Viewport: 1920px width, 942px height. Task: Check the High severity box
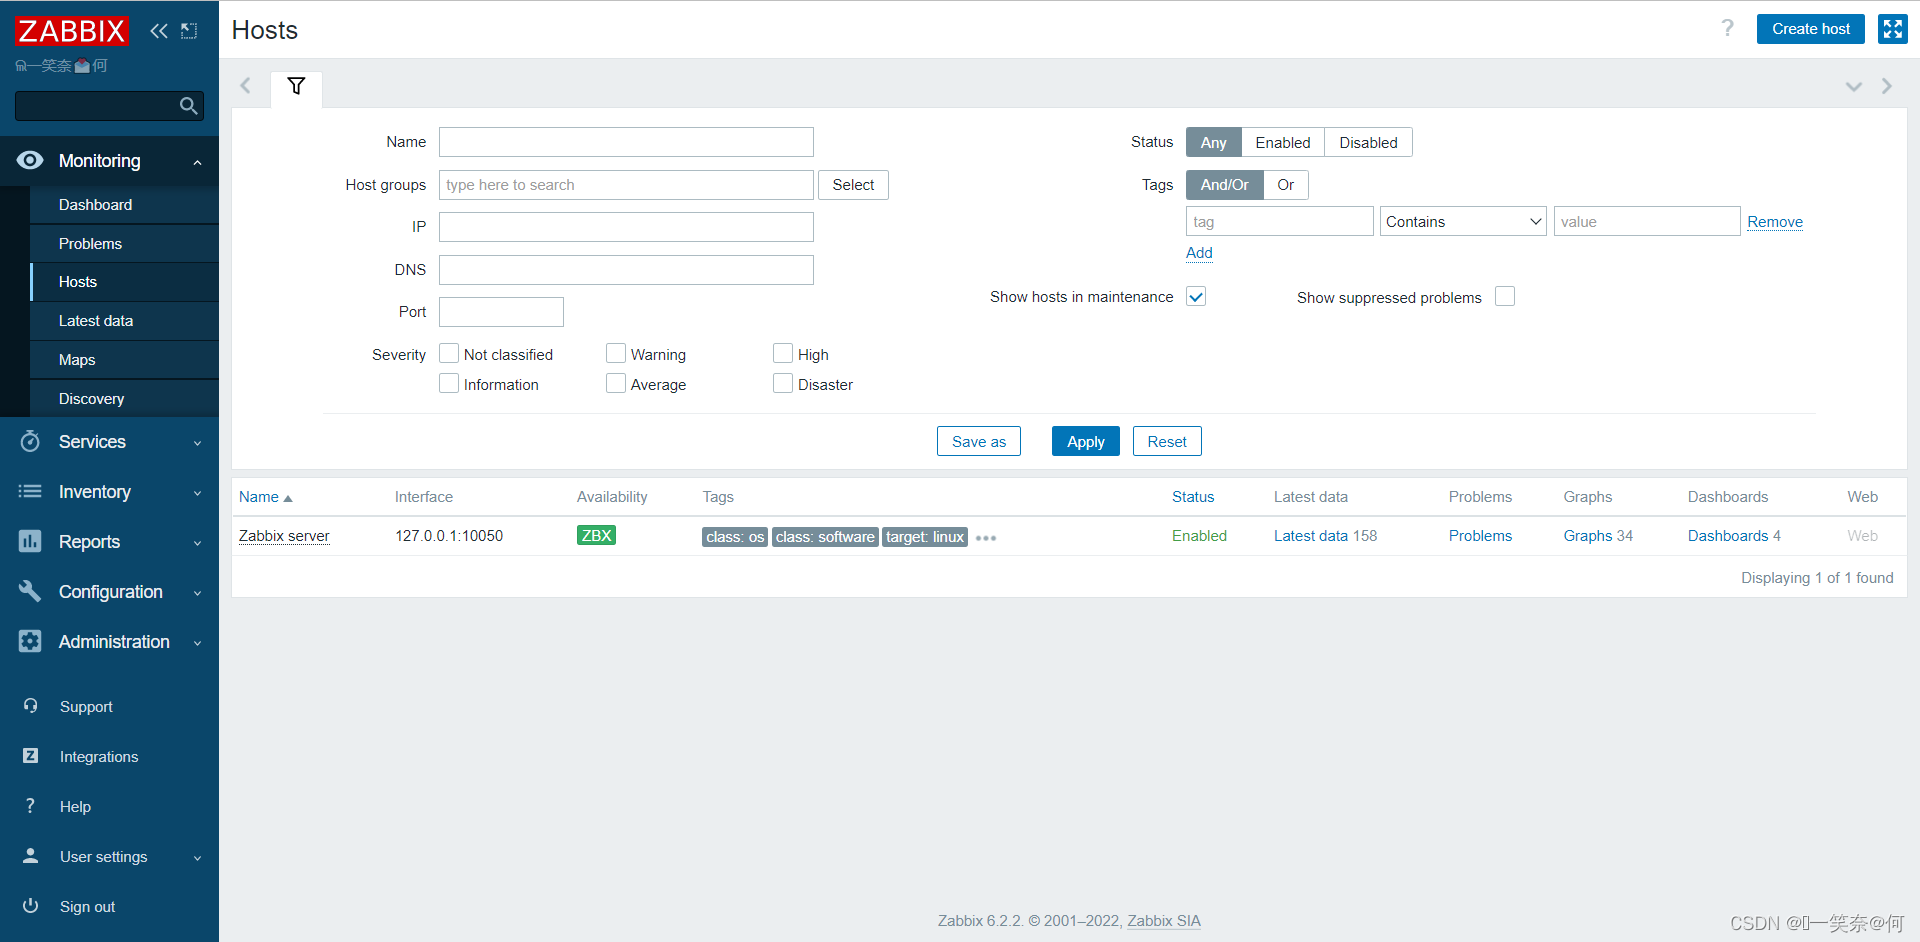[x=783, y=353]
